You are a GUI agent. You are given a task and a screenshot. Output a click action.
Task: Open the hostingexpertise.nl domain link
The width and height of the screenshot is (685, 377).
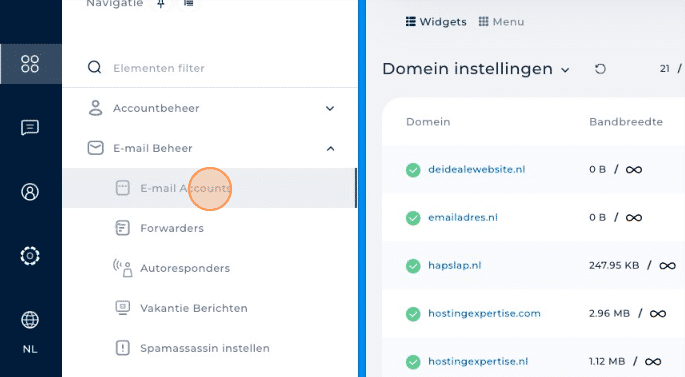(478, 362)
